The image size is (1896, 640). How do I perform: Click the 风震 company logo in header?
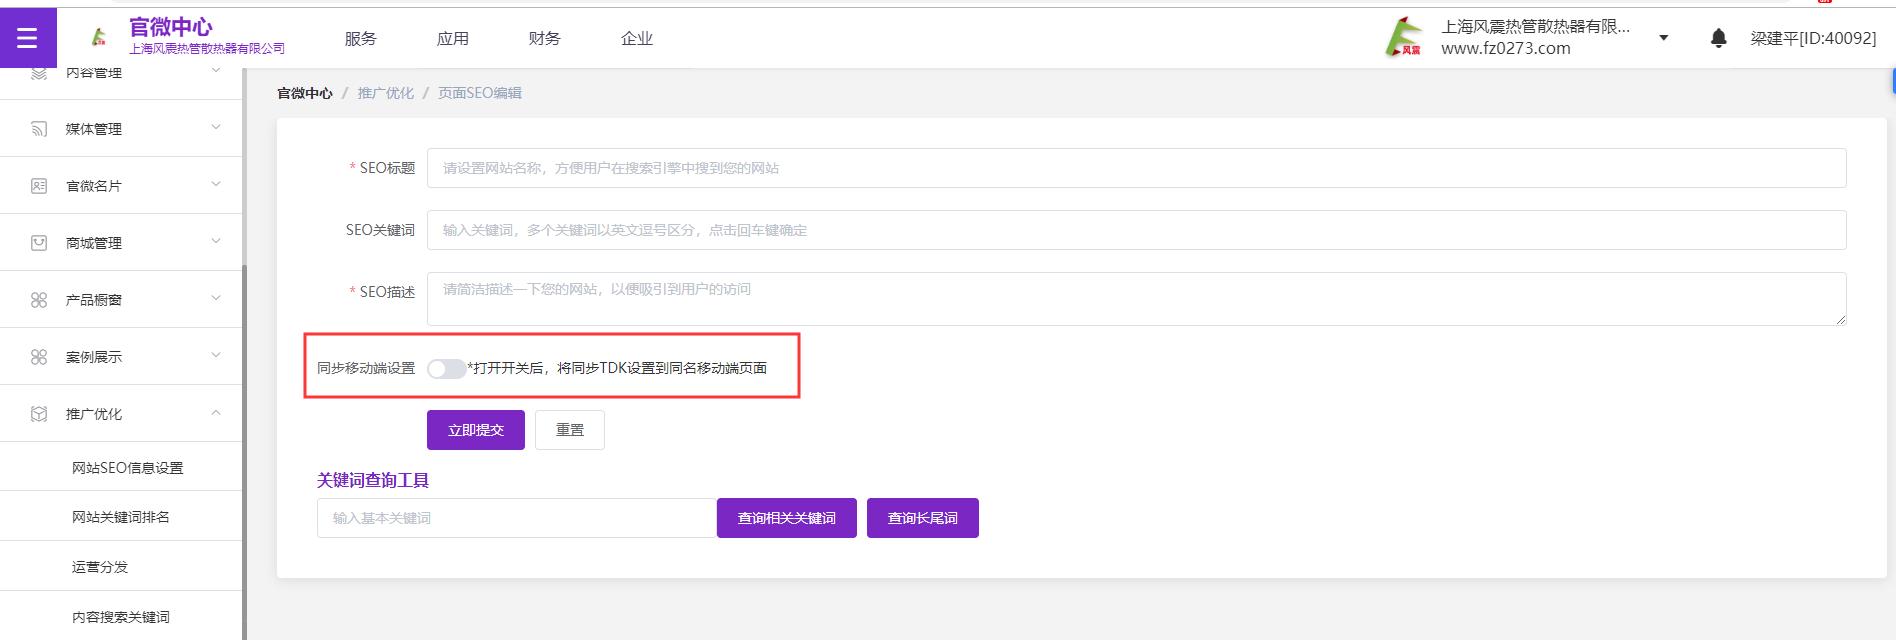tap(1404, 37)
